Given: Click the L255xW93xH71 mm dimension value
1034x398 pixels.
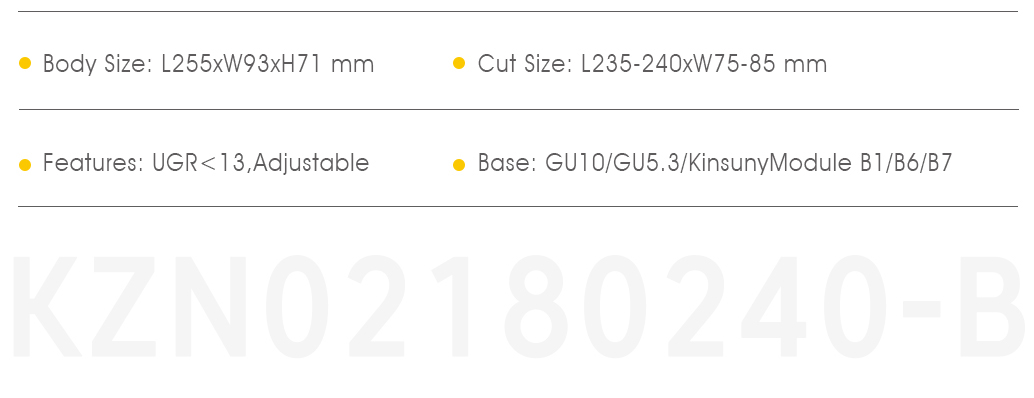Looking at the screenshot, I should point(268,64).
